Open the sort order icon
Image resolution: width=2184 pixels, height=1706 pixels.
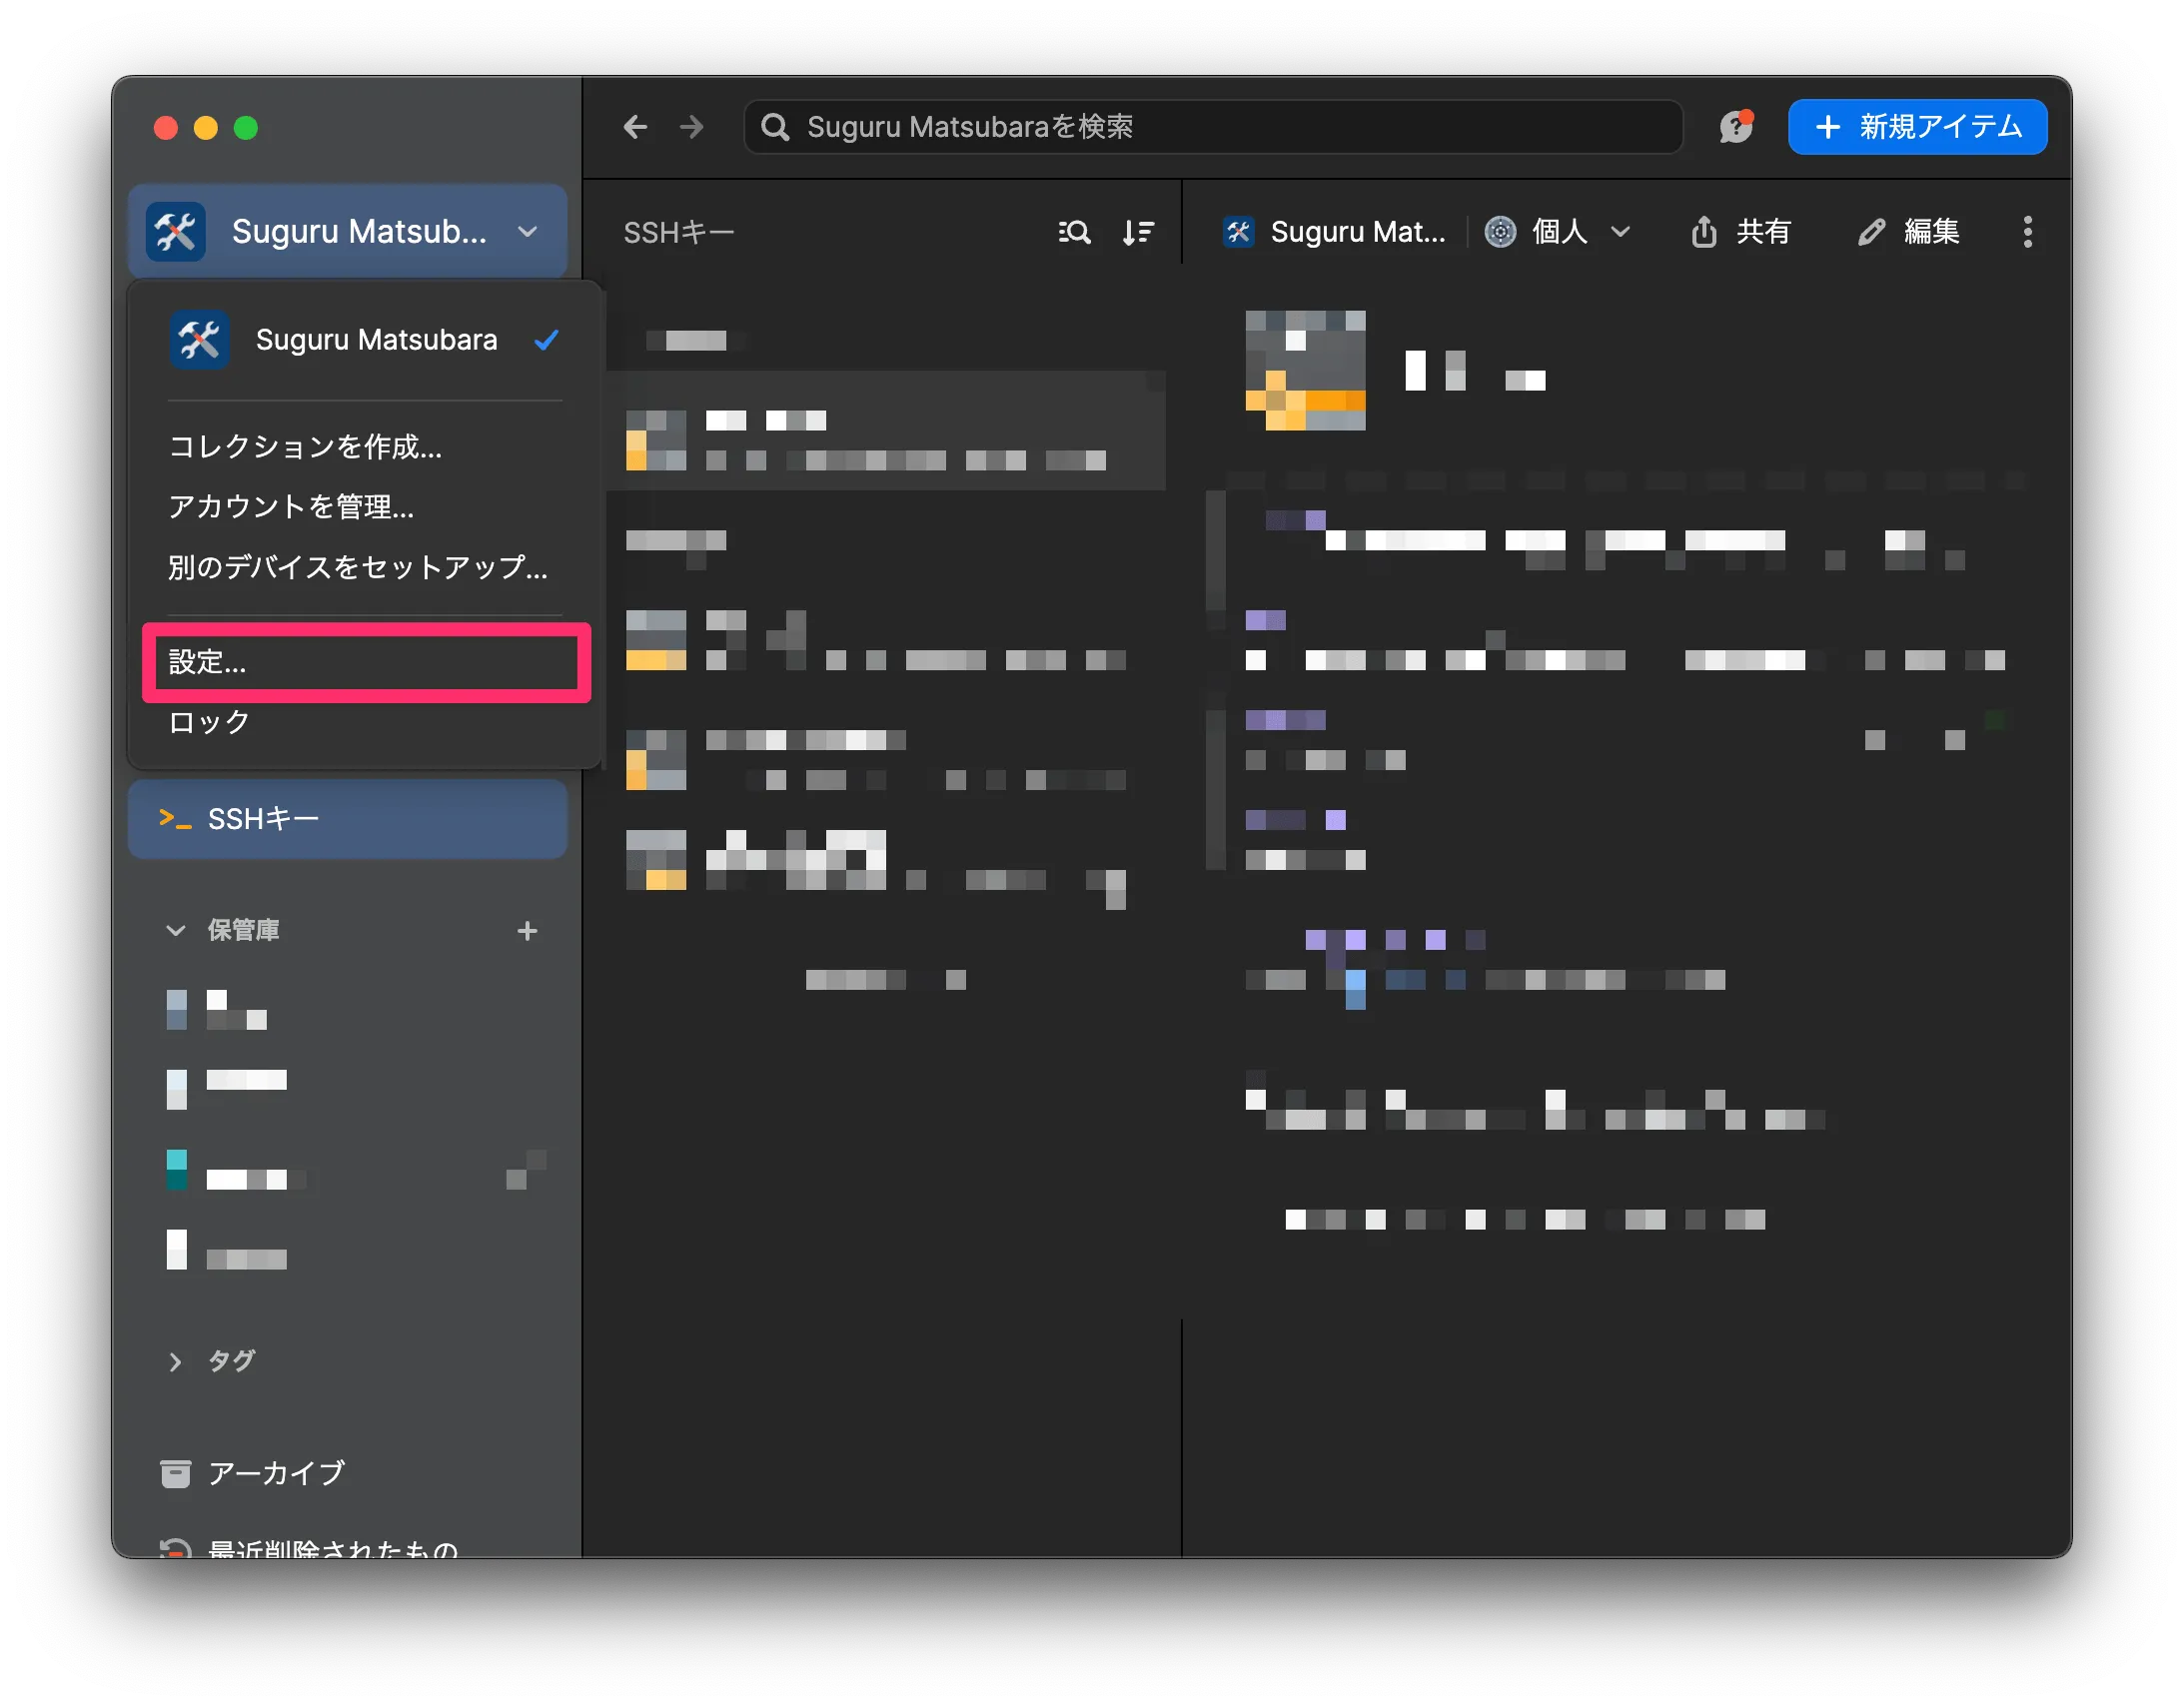coord(1138,232)
